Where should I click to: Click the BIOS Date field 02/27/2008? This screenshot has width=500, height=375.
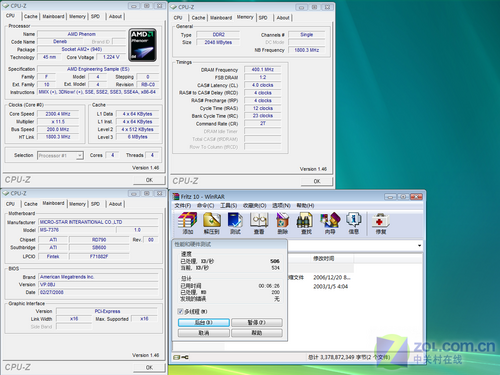98,292
